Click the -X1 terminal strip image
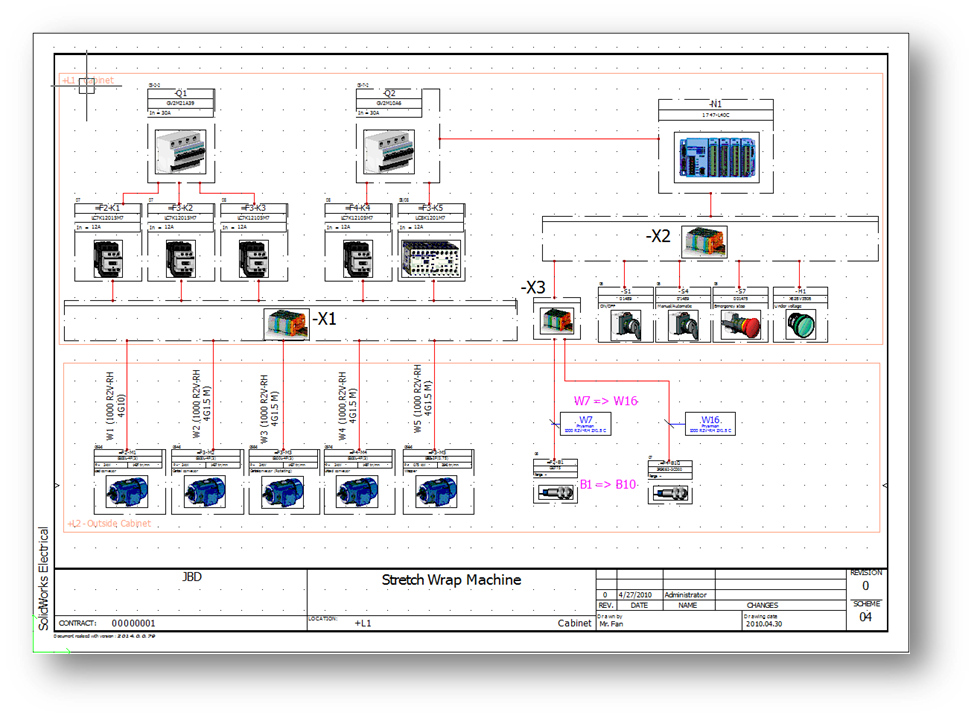This screenshot has height=719, width=975. point(287,323)
